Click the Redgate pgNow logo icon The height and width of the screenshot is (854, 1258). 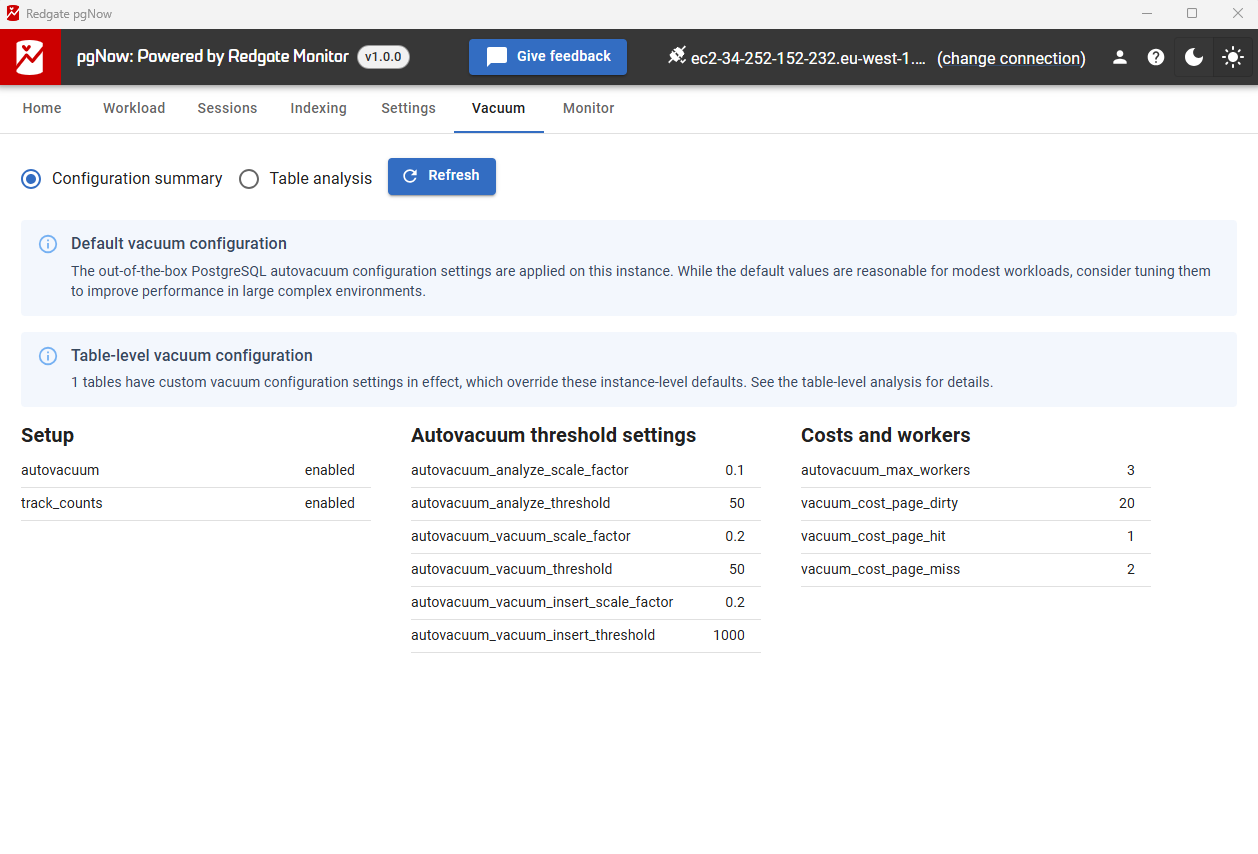tap(30, 57)
